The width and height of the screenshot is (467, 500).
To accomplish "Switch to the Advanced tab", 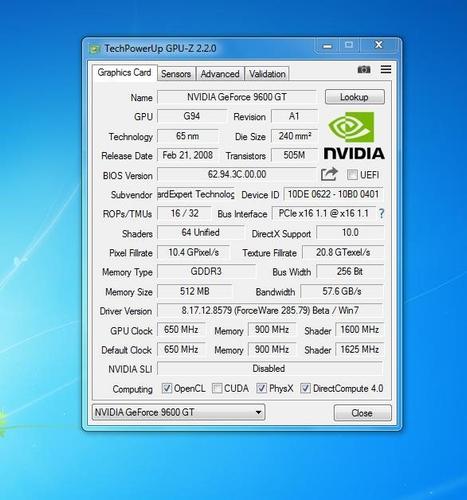I will click(x=220, y=74).
